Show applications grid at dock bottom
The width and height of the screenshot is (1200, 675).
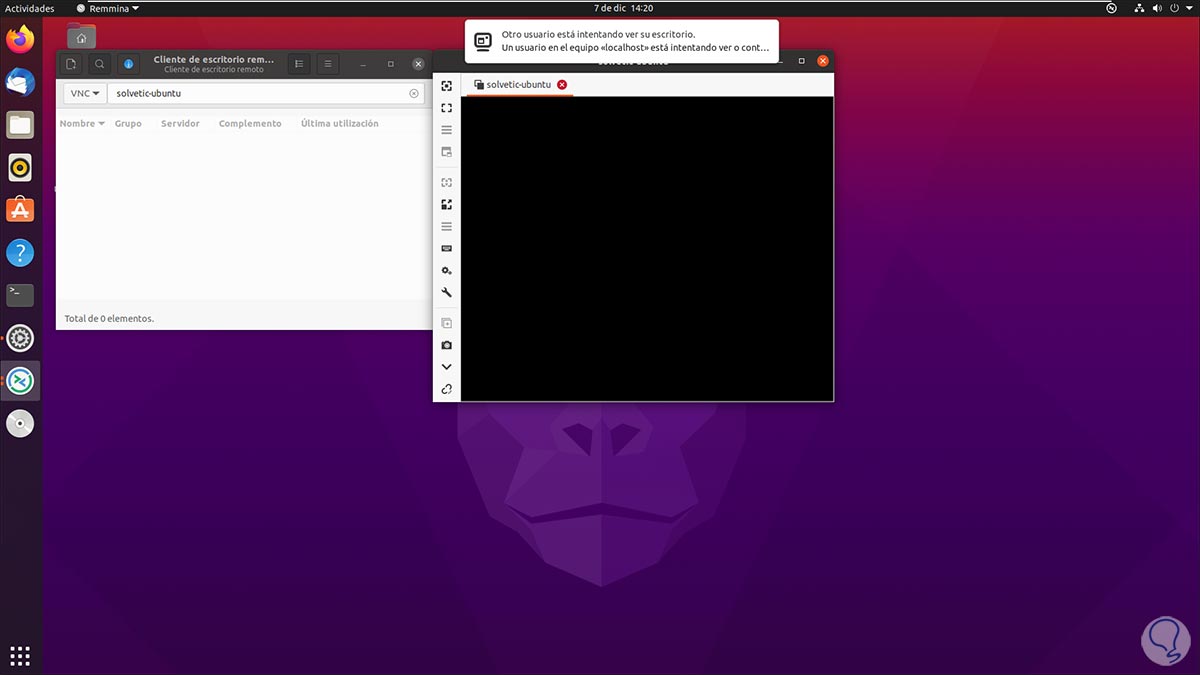(20, 656)
